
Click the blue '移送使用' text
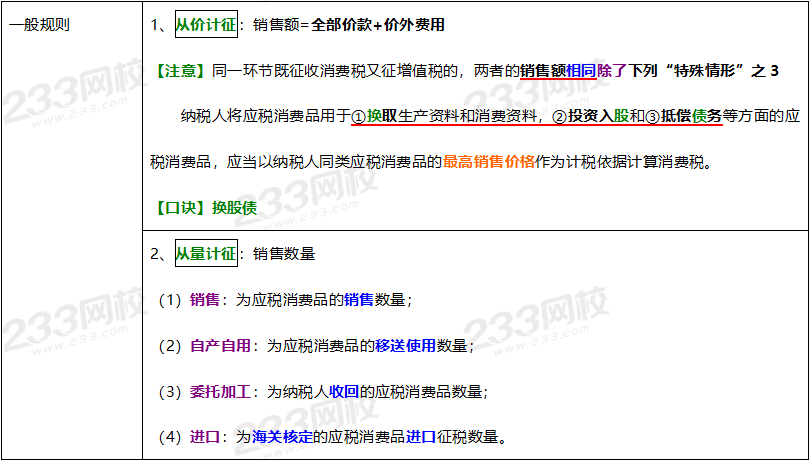coord(406,346)
